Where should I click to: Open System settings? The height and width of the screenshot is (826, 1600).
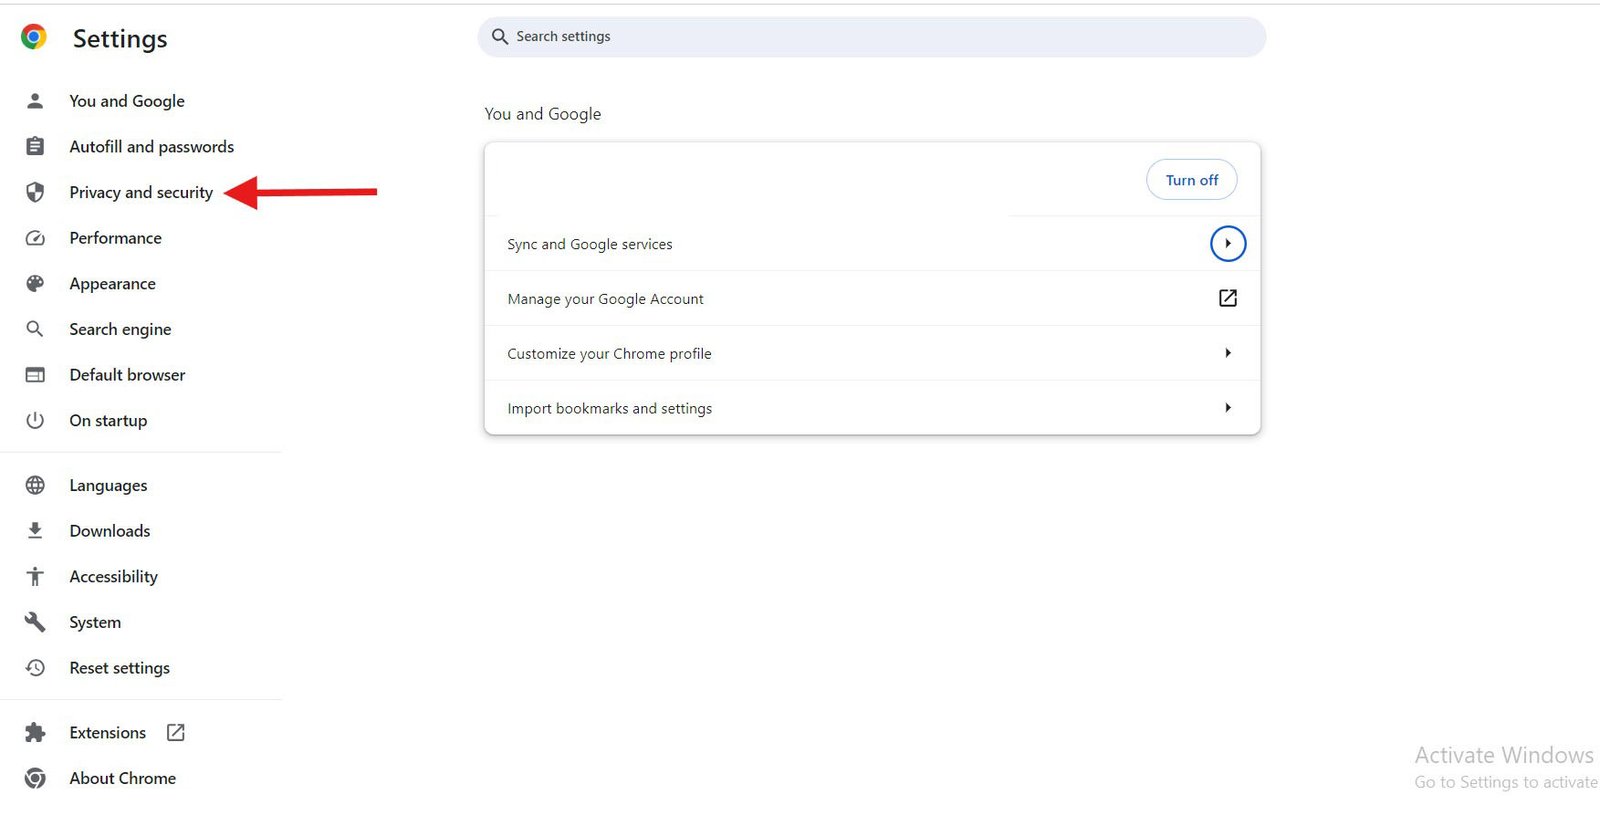(x=95, y=622)
